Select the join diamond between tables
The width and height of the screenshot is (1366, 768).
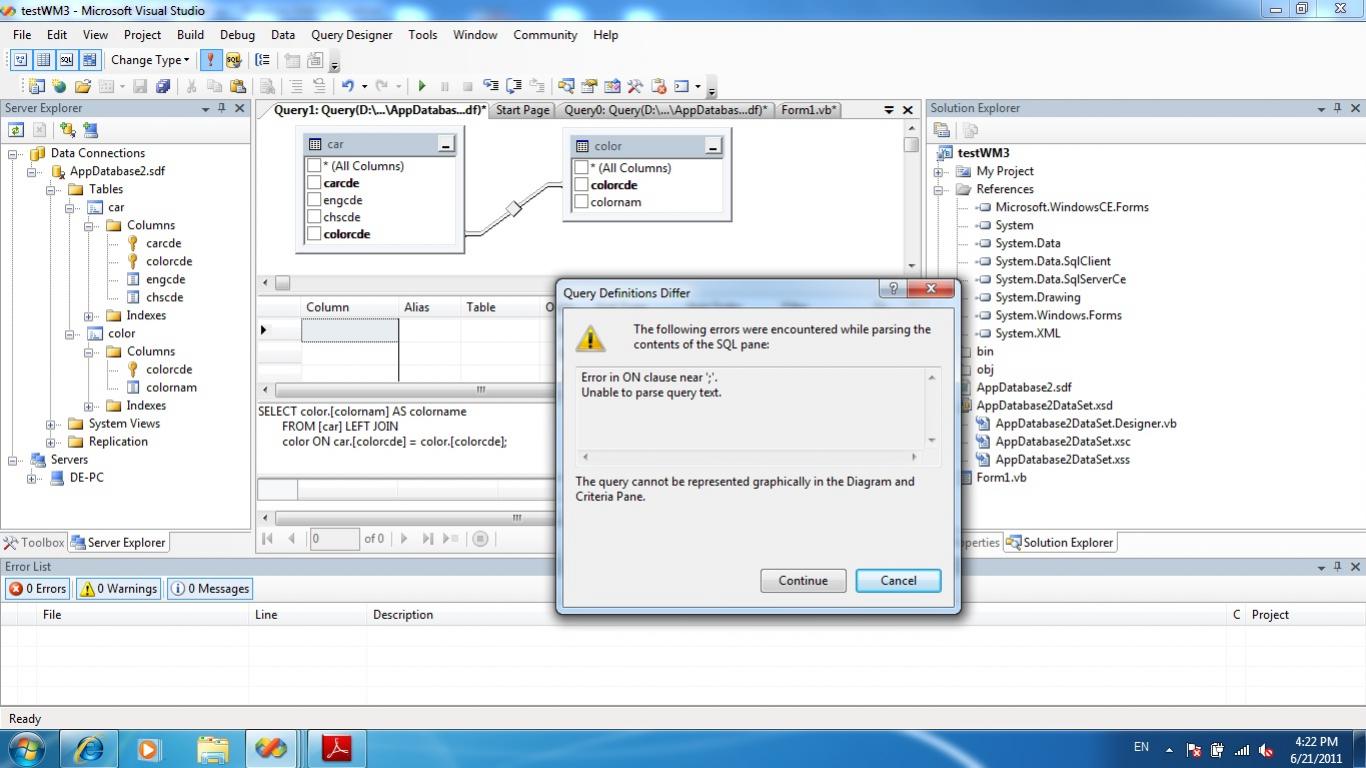click(513, 209)
